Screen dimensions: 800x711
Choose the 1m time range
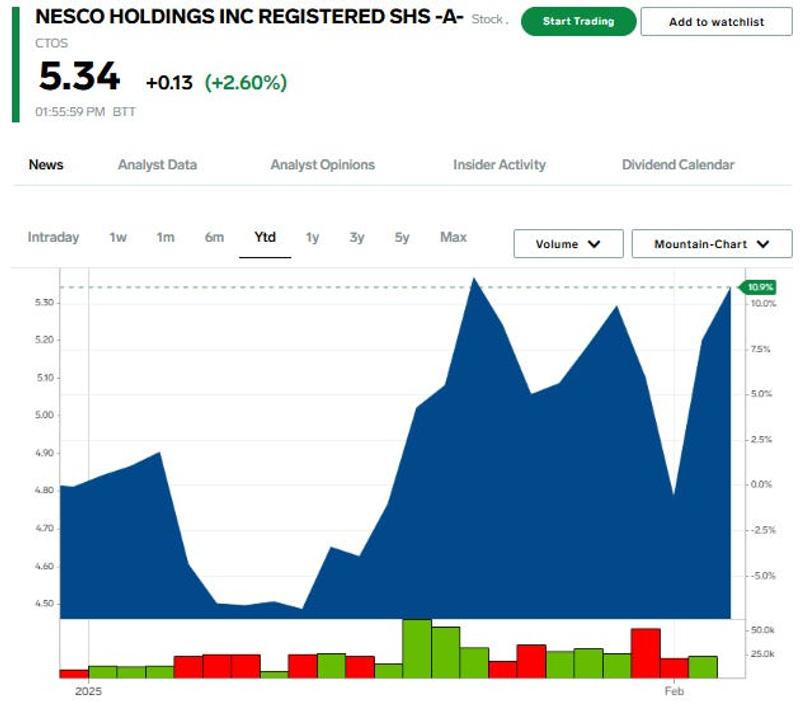click(x=165, y=237)
